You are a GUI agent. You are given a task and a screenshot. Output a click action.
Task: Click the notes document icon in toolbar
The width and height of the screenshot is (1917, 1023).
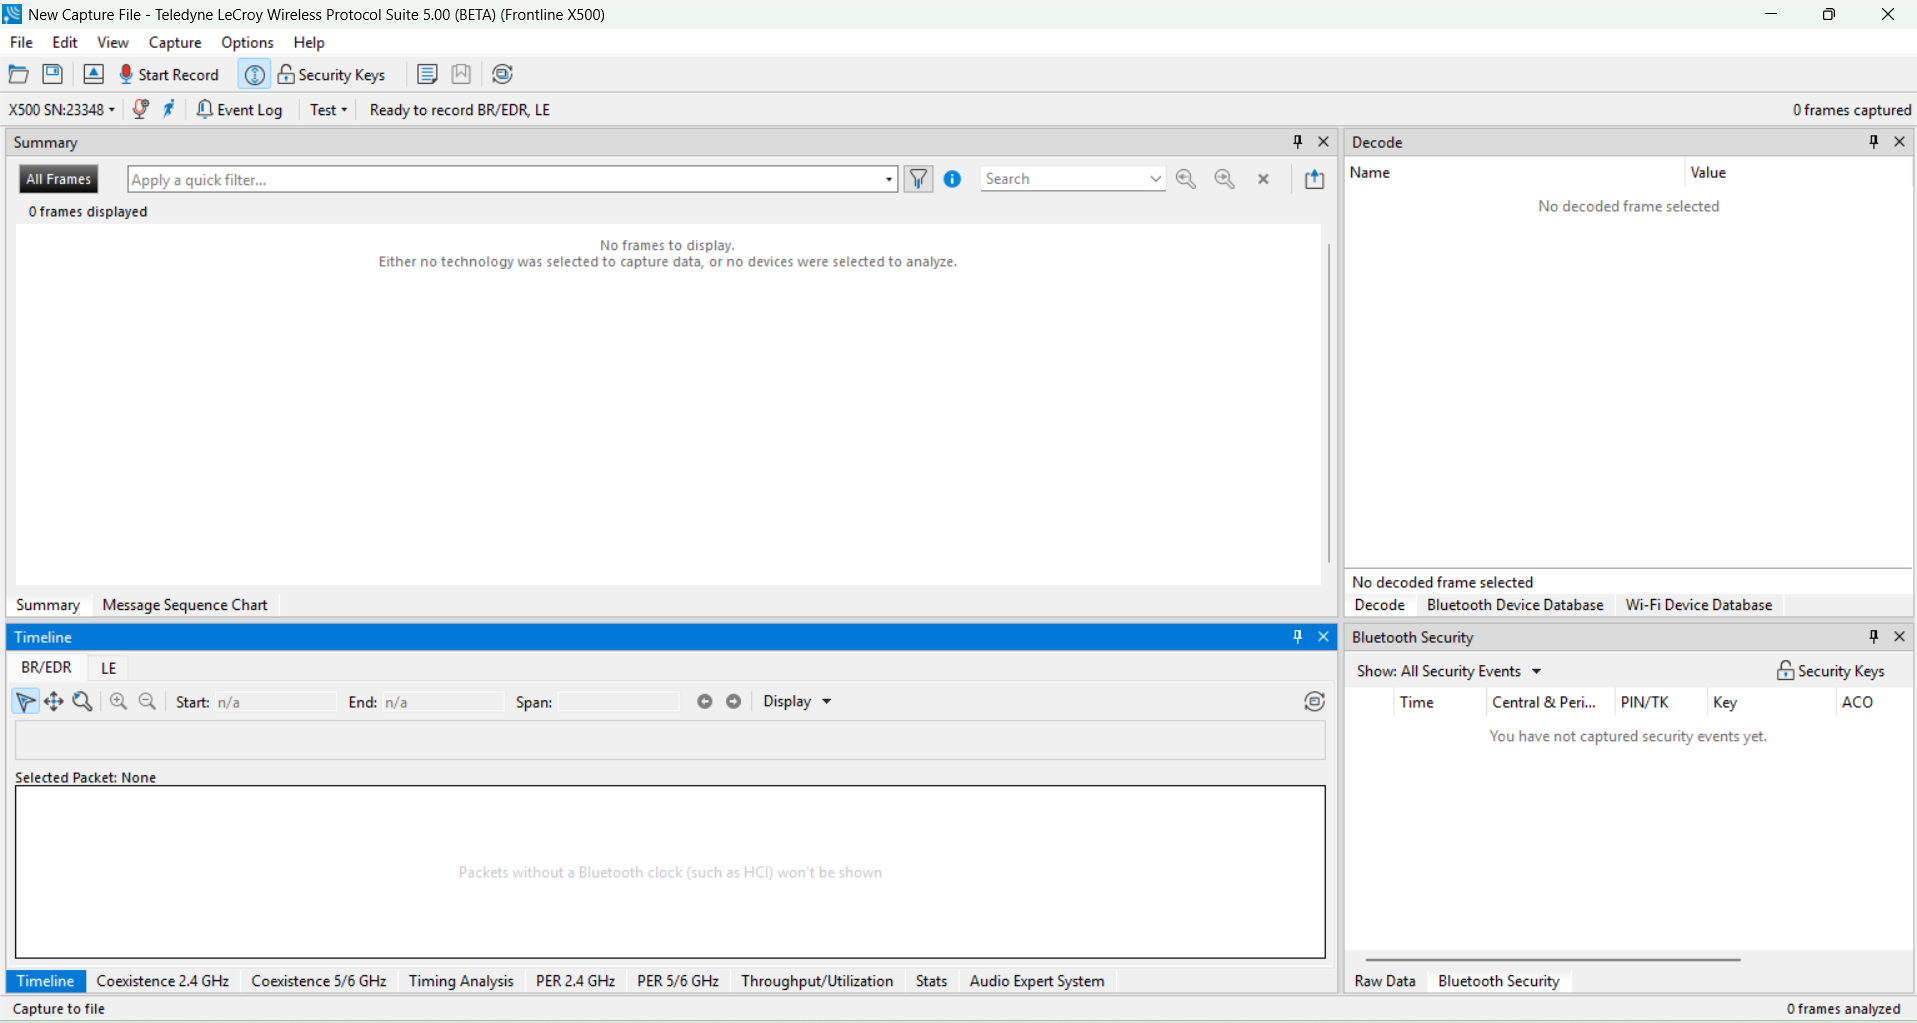427,74
